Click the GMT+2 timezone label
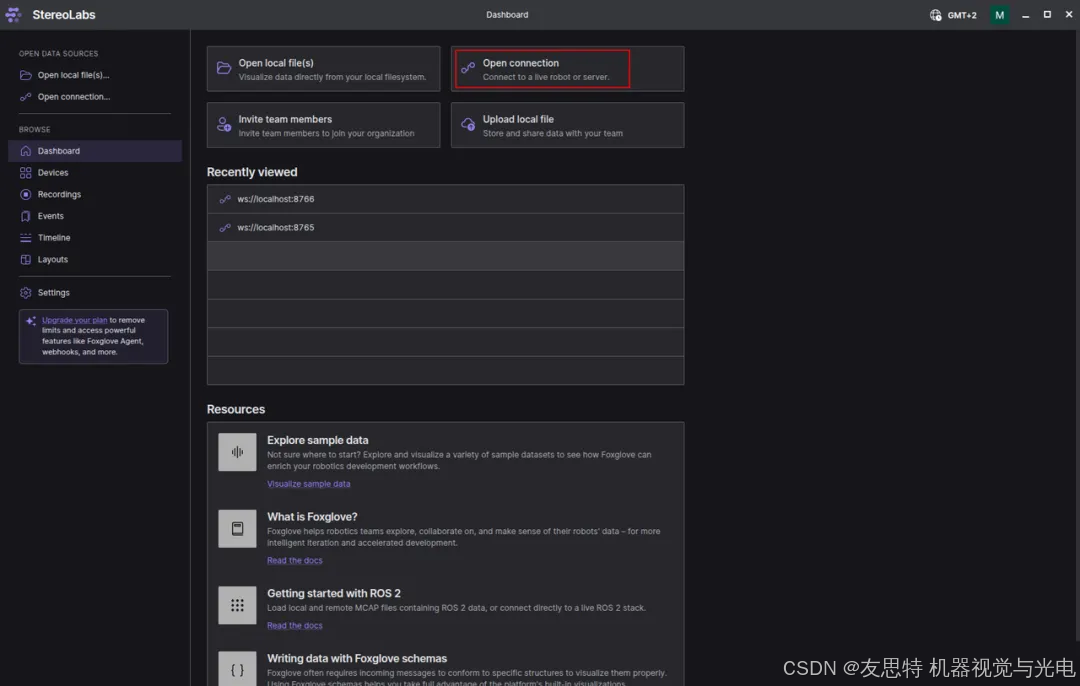This screenshot has height=686, width=1080. coord(962,15)
